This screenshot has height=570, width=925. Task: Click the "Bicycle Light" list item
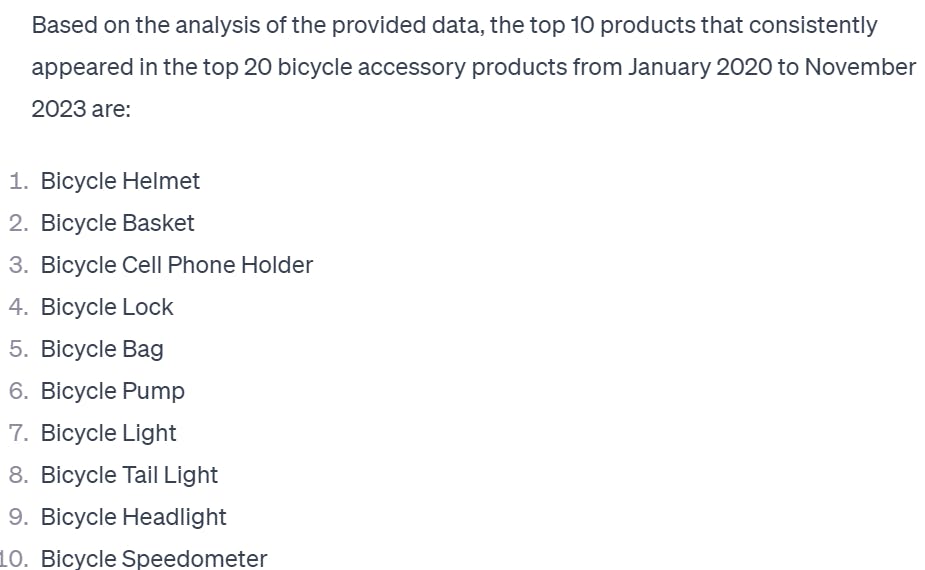[108, 433]
